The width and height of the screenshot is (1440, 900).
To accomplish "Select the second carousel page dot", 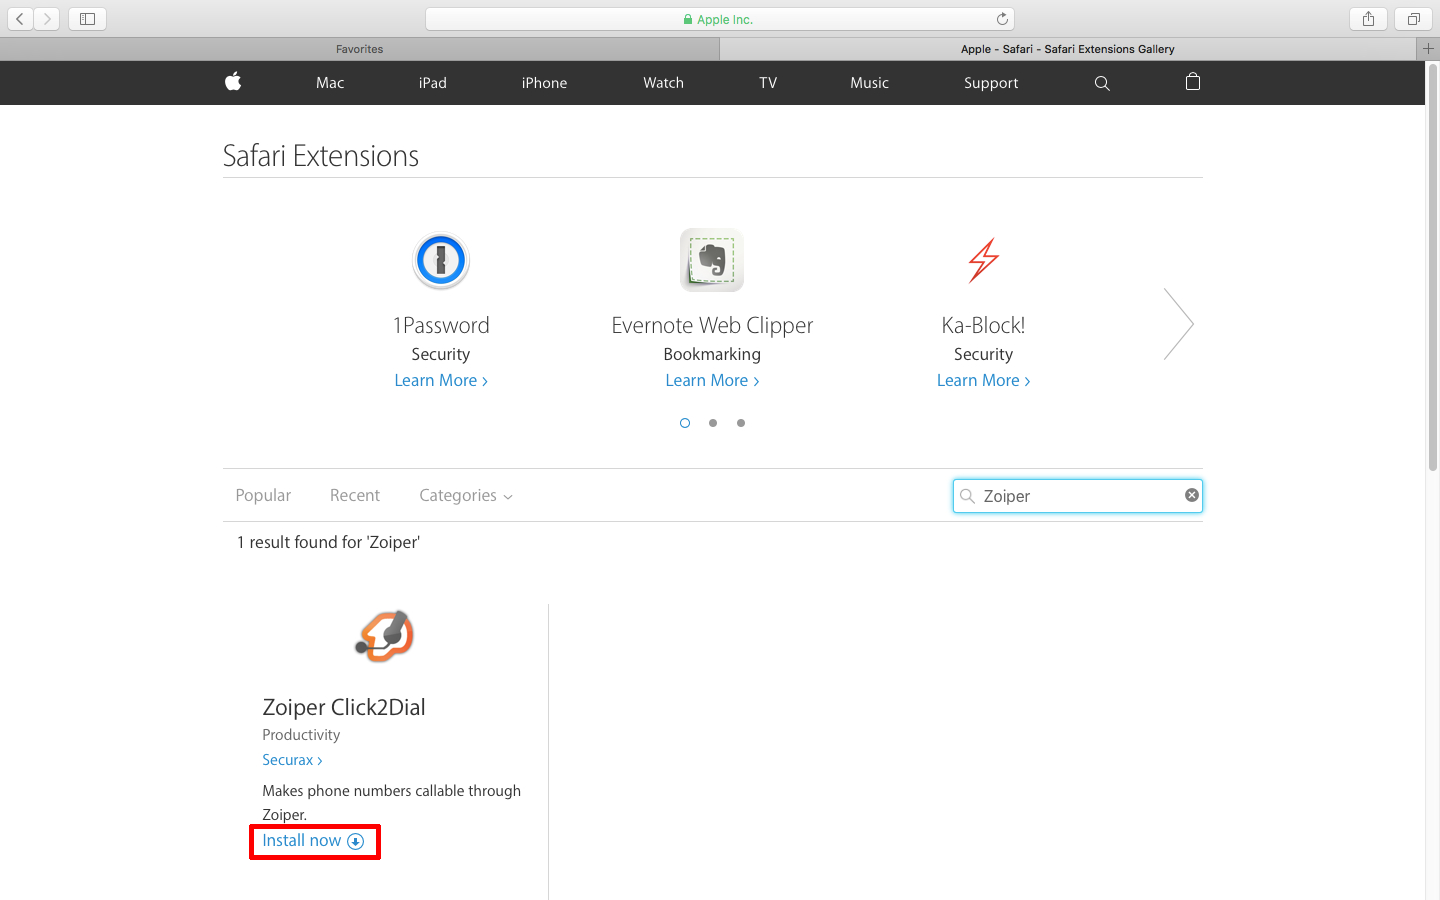I will (x=713, y=423).
